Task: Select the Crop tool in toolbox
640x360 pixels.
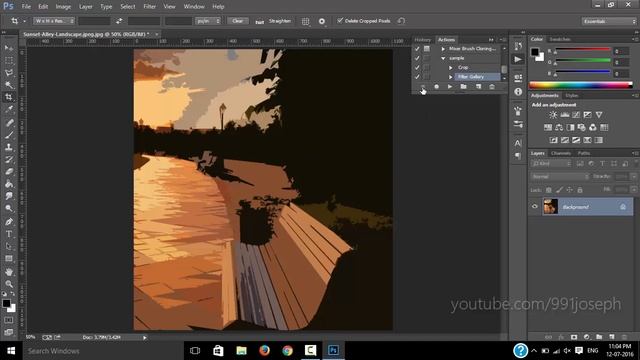Action: point(9,97)
